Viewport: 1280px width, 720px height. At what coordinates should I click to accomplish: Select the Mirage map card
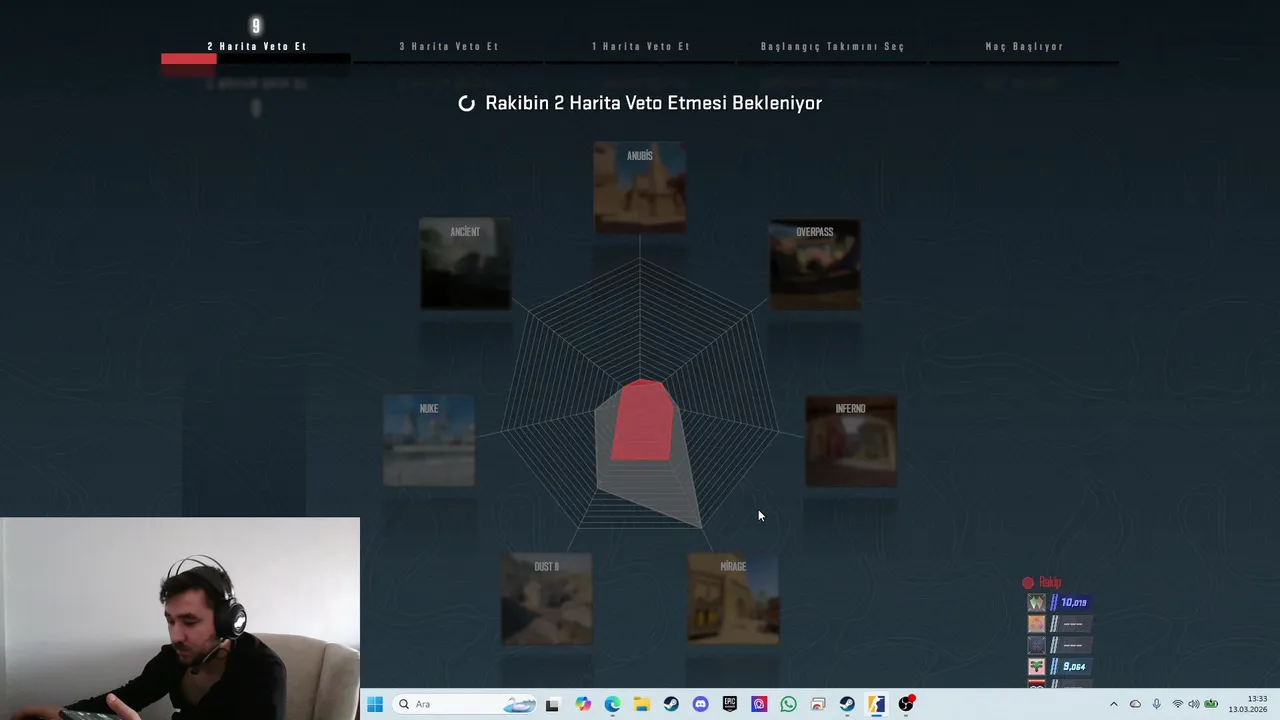pos(733,599)
